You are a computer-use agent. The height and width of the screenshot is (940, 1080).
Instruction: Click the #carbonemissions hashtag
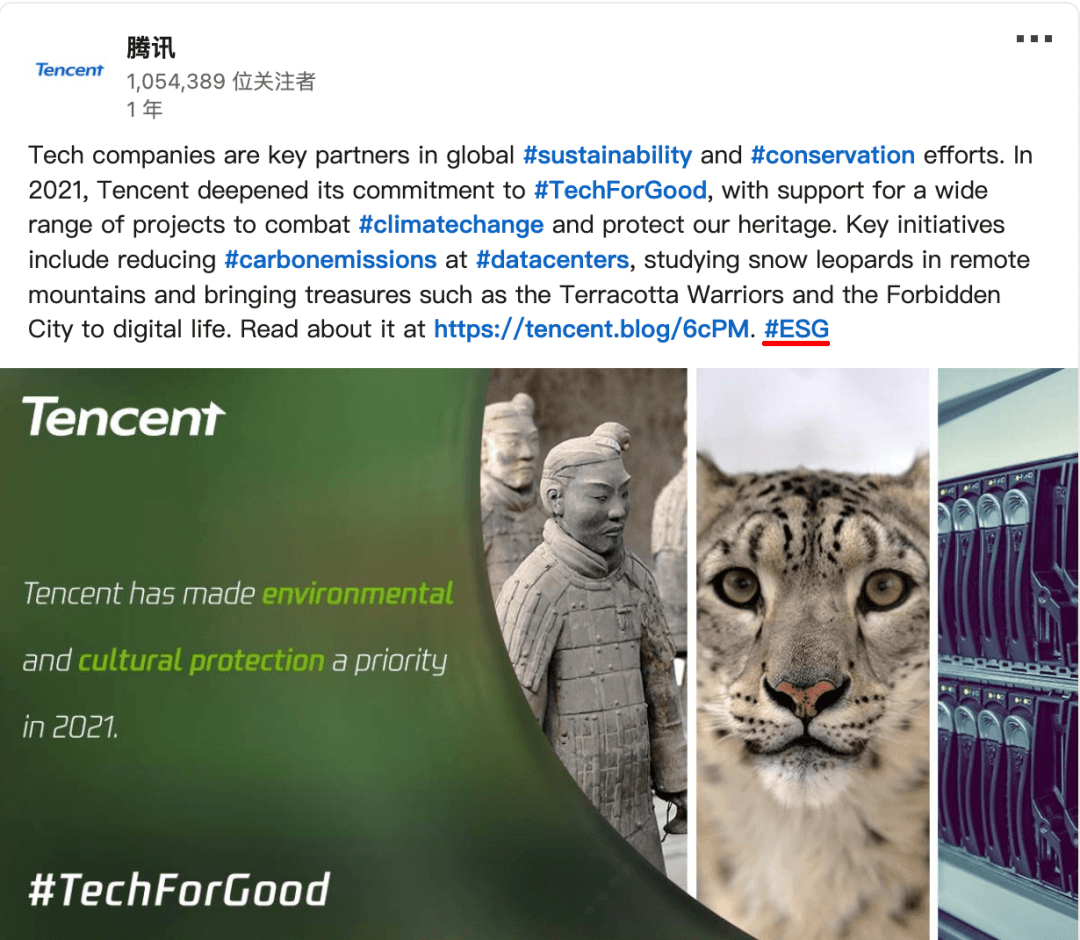click(331, 260)
